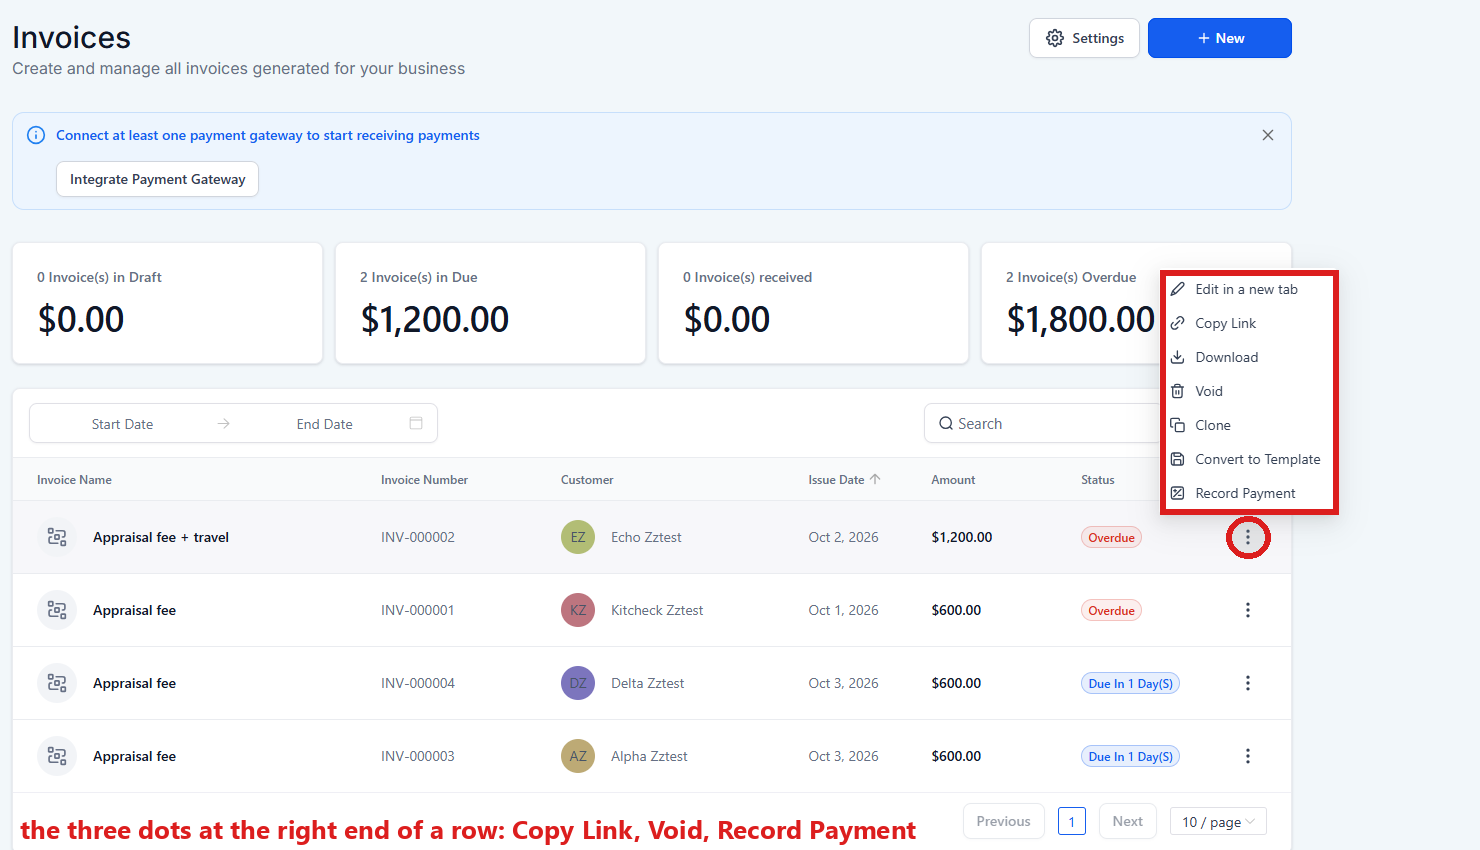The image size is (1480, 850).
Task: Click the Overdue status badge for INV-000001
Action: [x=1111, y=610]
